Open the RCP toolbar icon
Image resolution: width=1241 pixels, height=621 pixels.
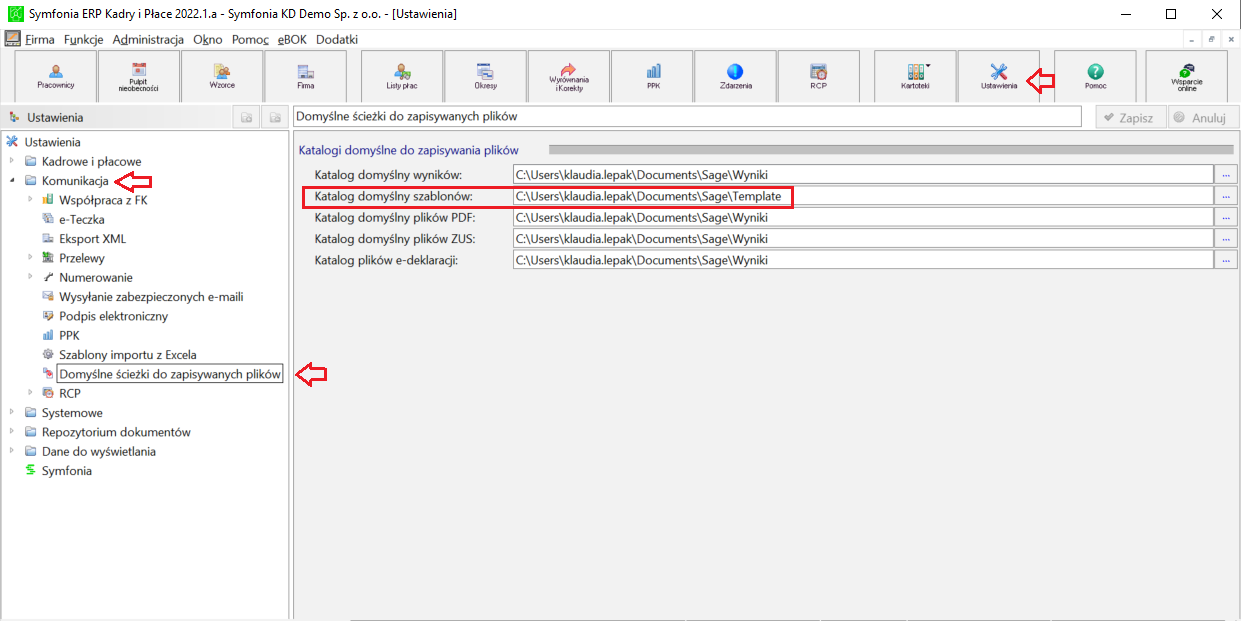pos(818,76)
